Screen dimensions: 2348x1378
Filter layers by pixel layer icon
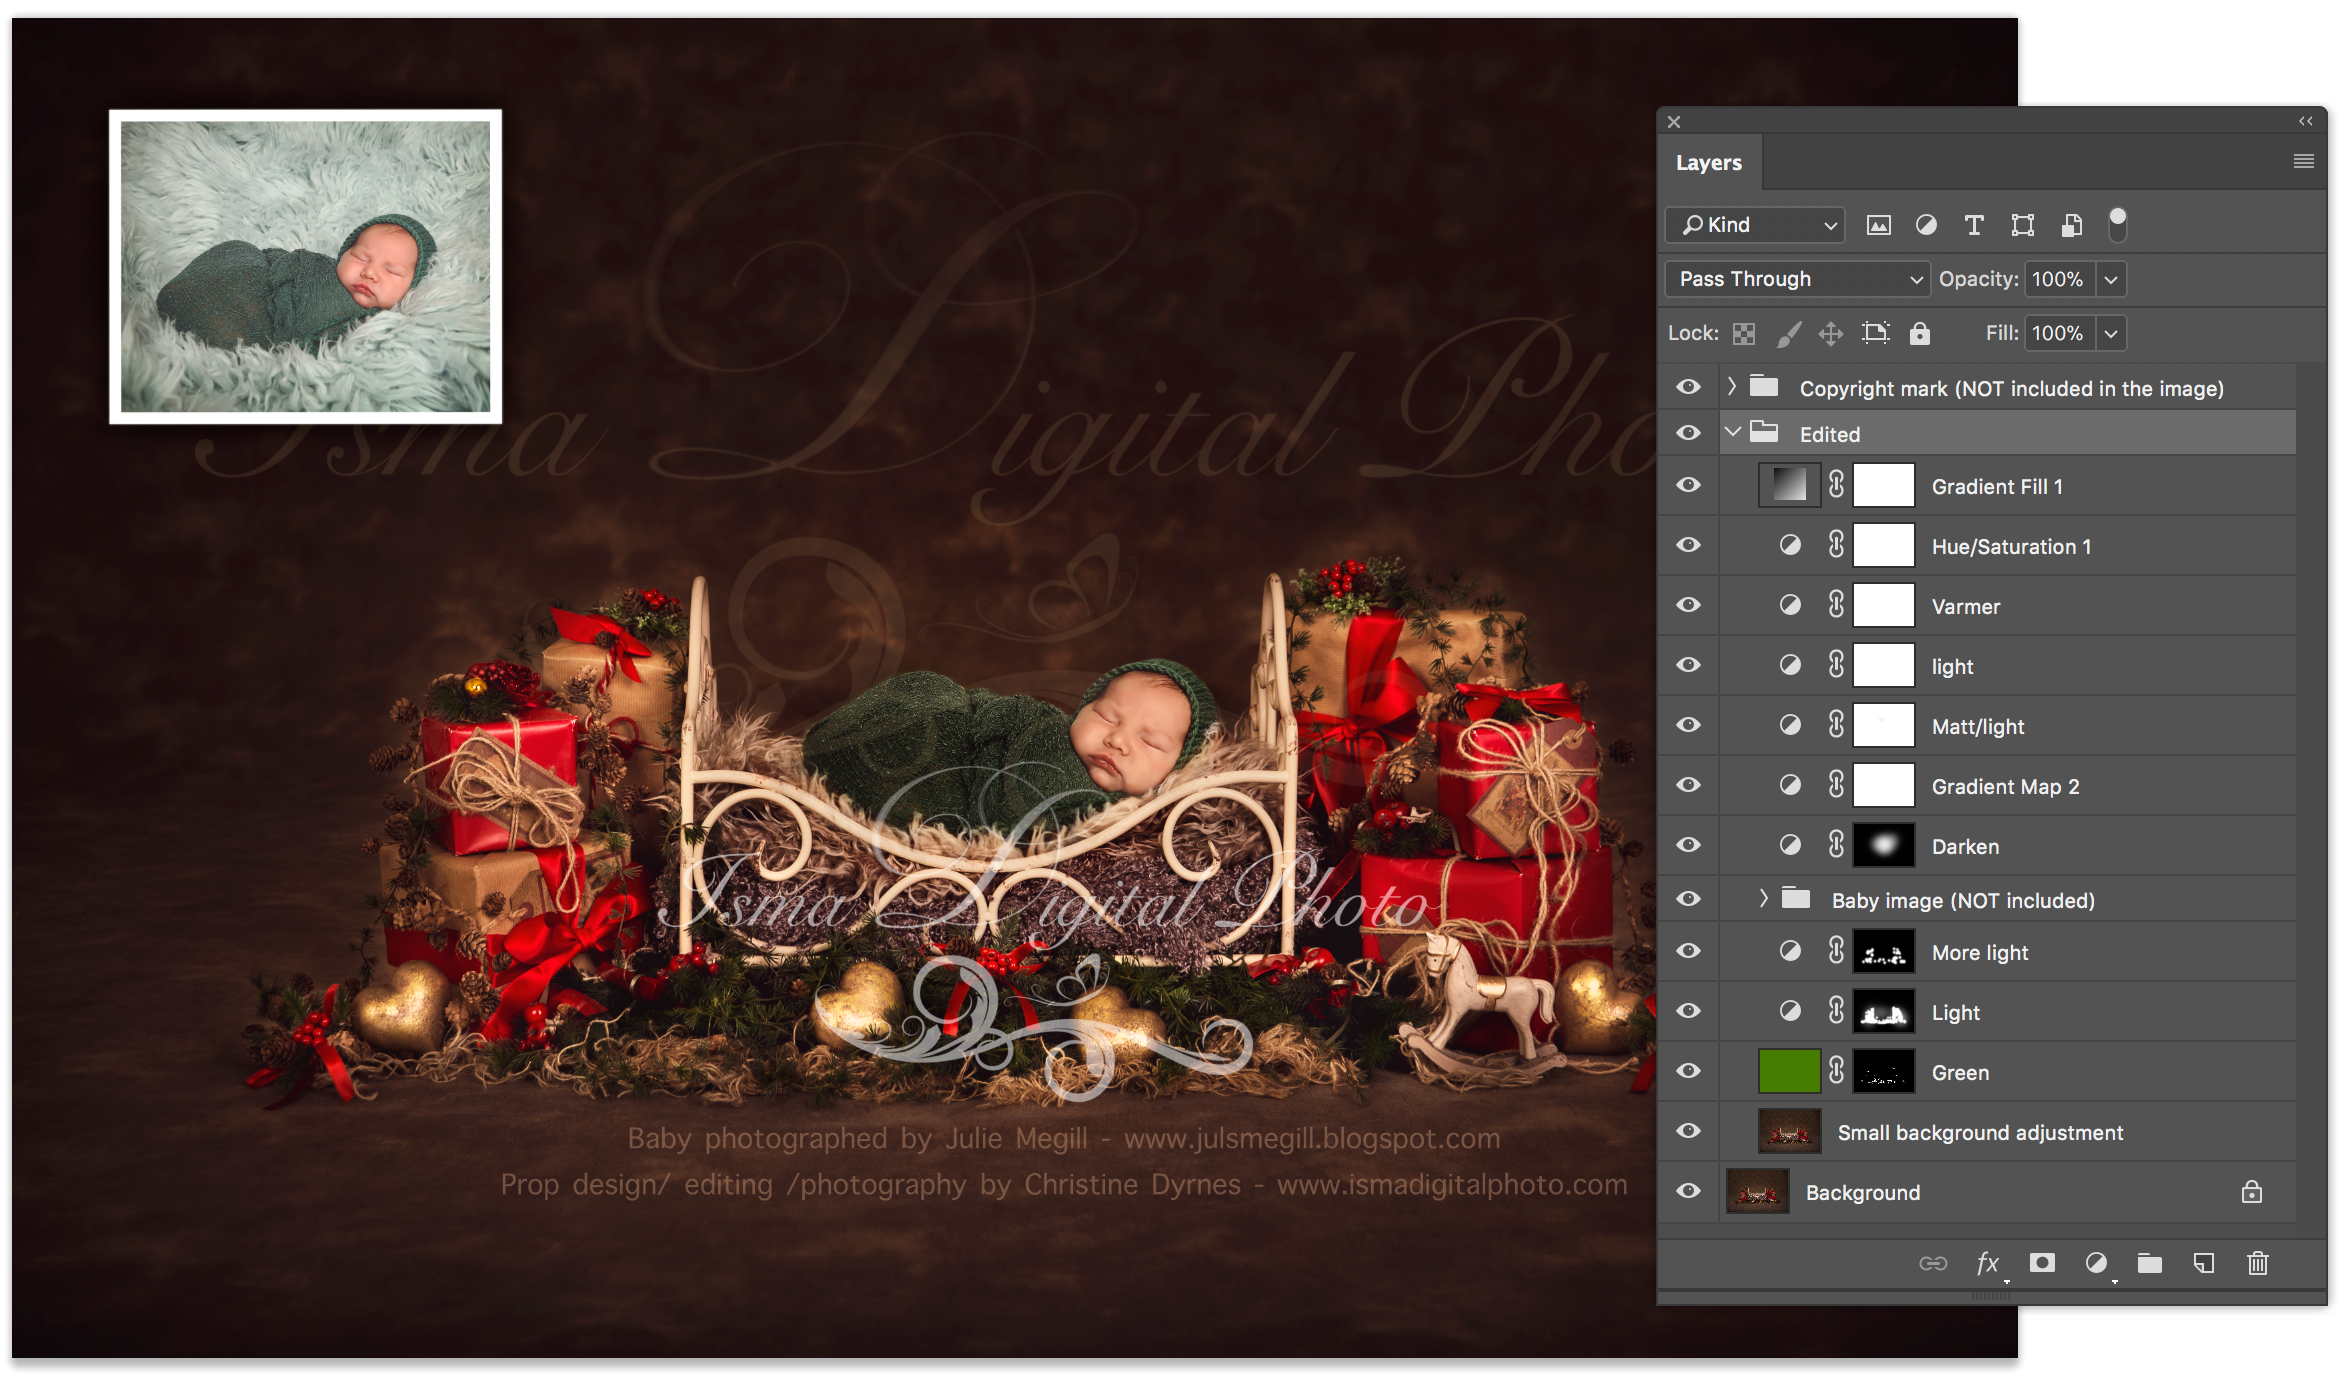pyautogui.click(x=1879, y=225)
